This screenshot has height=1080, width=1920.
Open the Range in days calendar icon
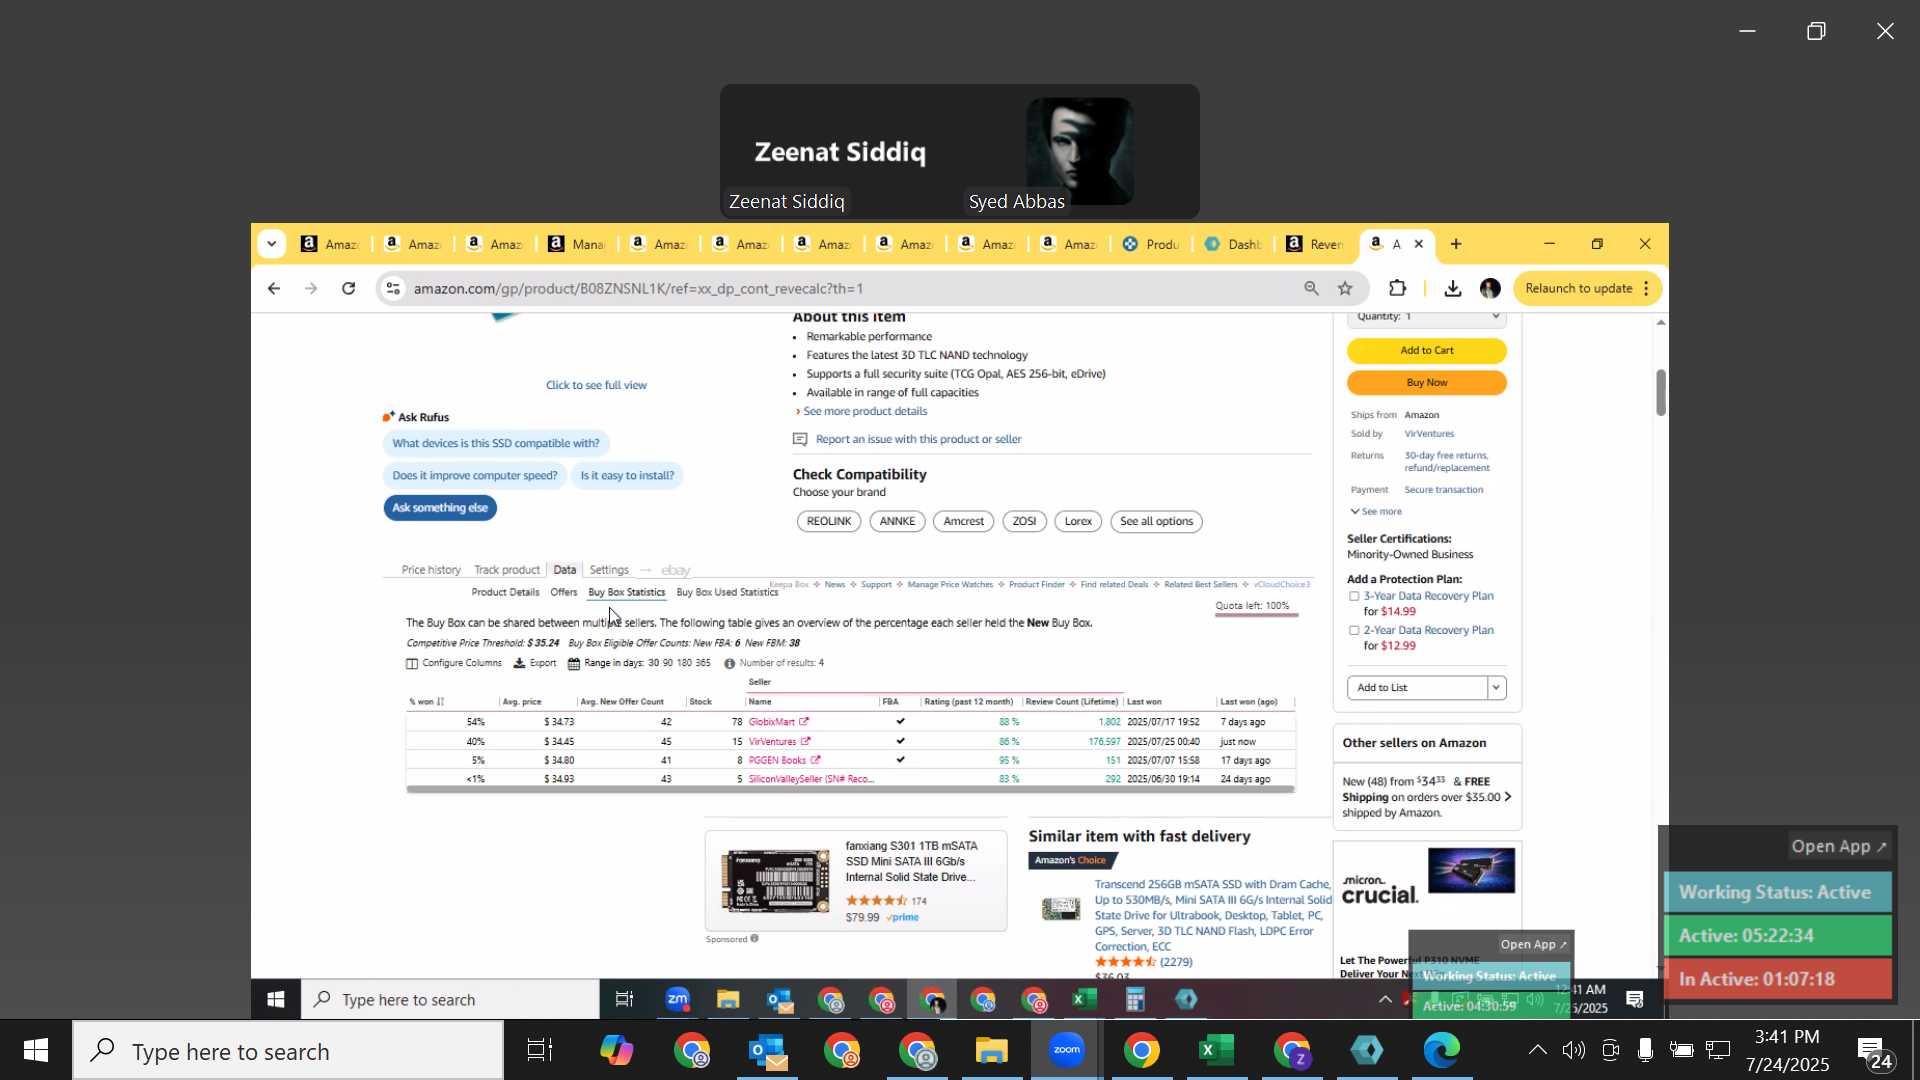(574, 663)
